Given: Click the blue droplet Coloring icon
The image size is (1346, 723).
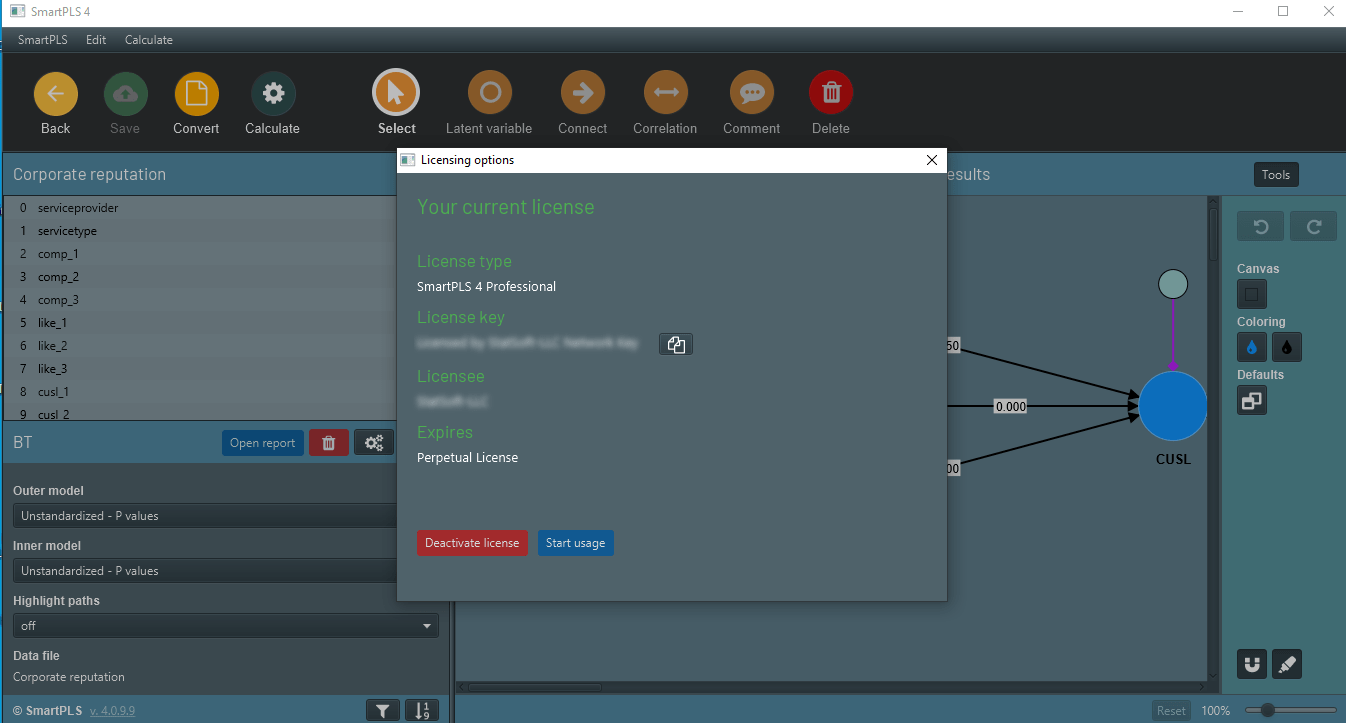Looking at the screenshot, I should pyautogui.click(x=1252, y=347).
